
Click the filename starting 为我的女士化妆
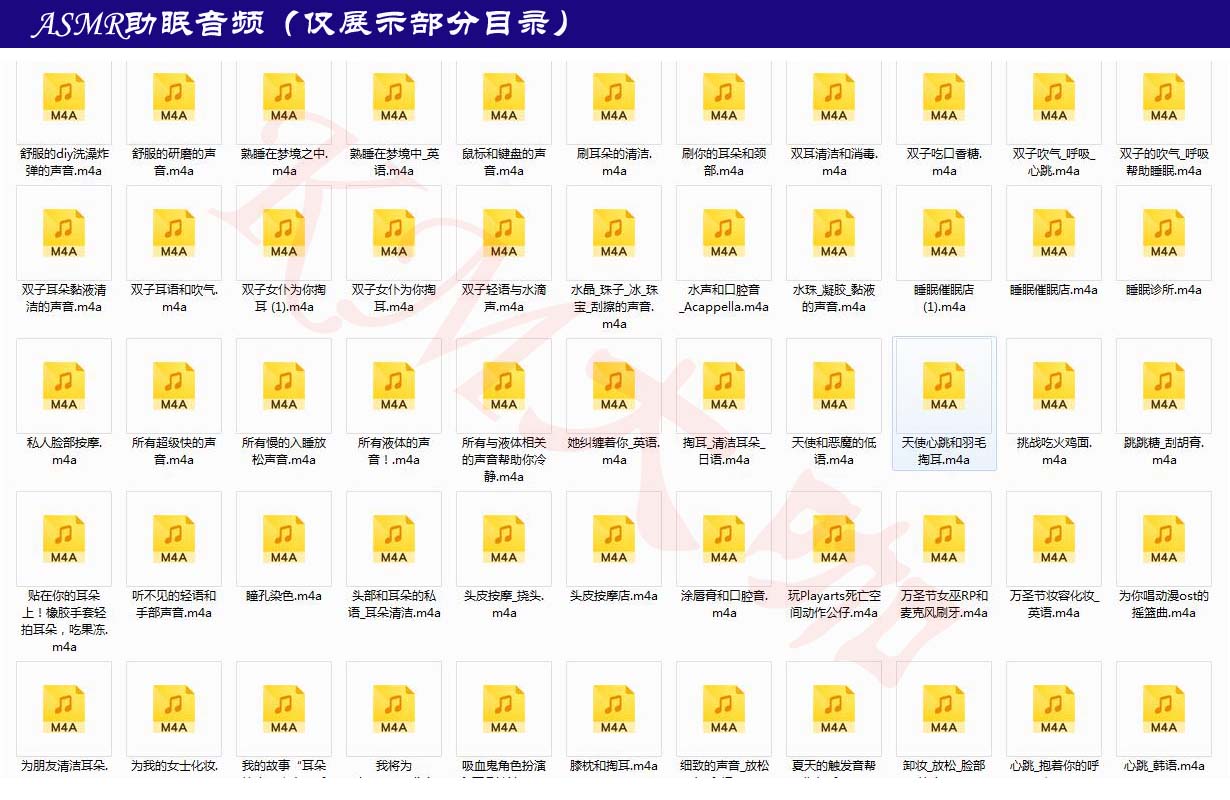pos(174,766)
